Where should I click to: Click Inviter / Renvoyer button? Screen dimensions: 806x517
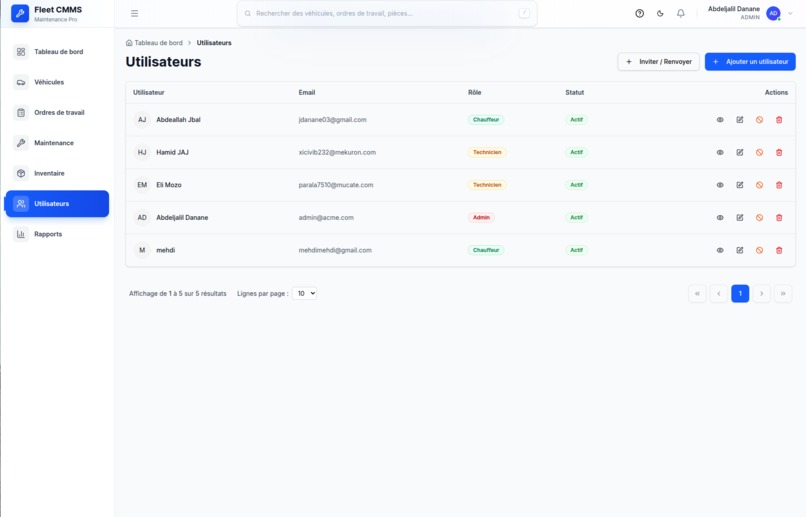(x=658, y=62)
